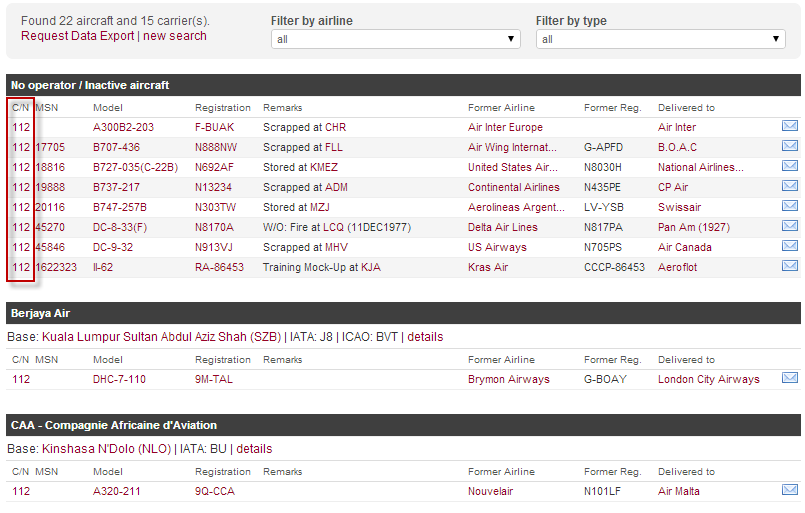This screenshot has width=805, height=513.
Task: Click the envelope icon for N13234 row
Action: pos(789,186)
